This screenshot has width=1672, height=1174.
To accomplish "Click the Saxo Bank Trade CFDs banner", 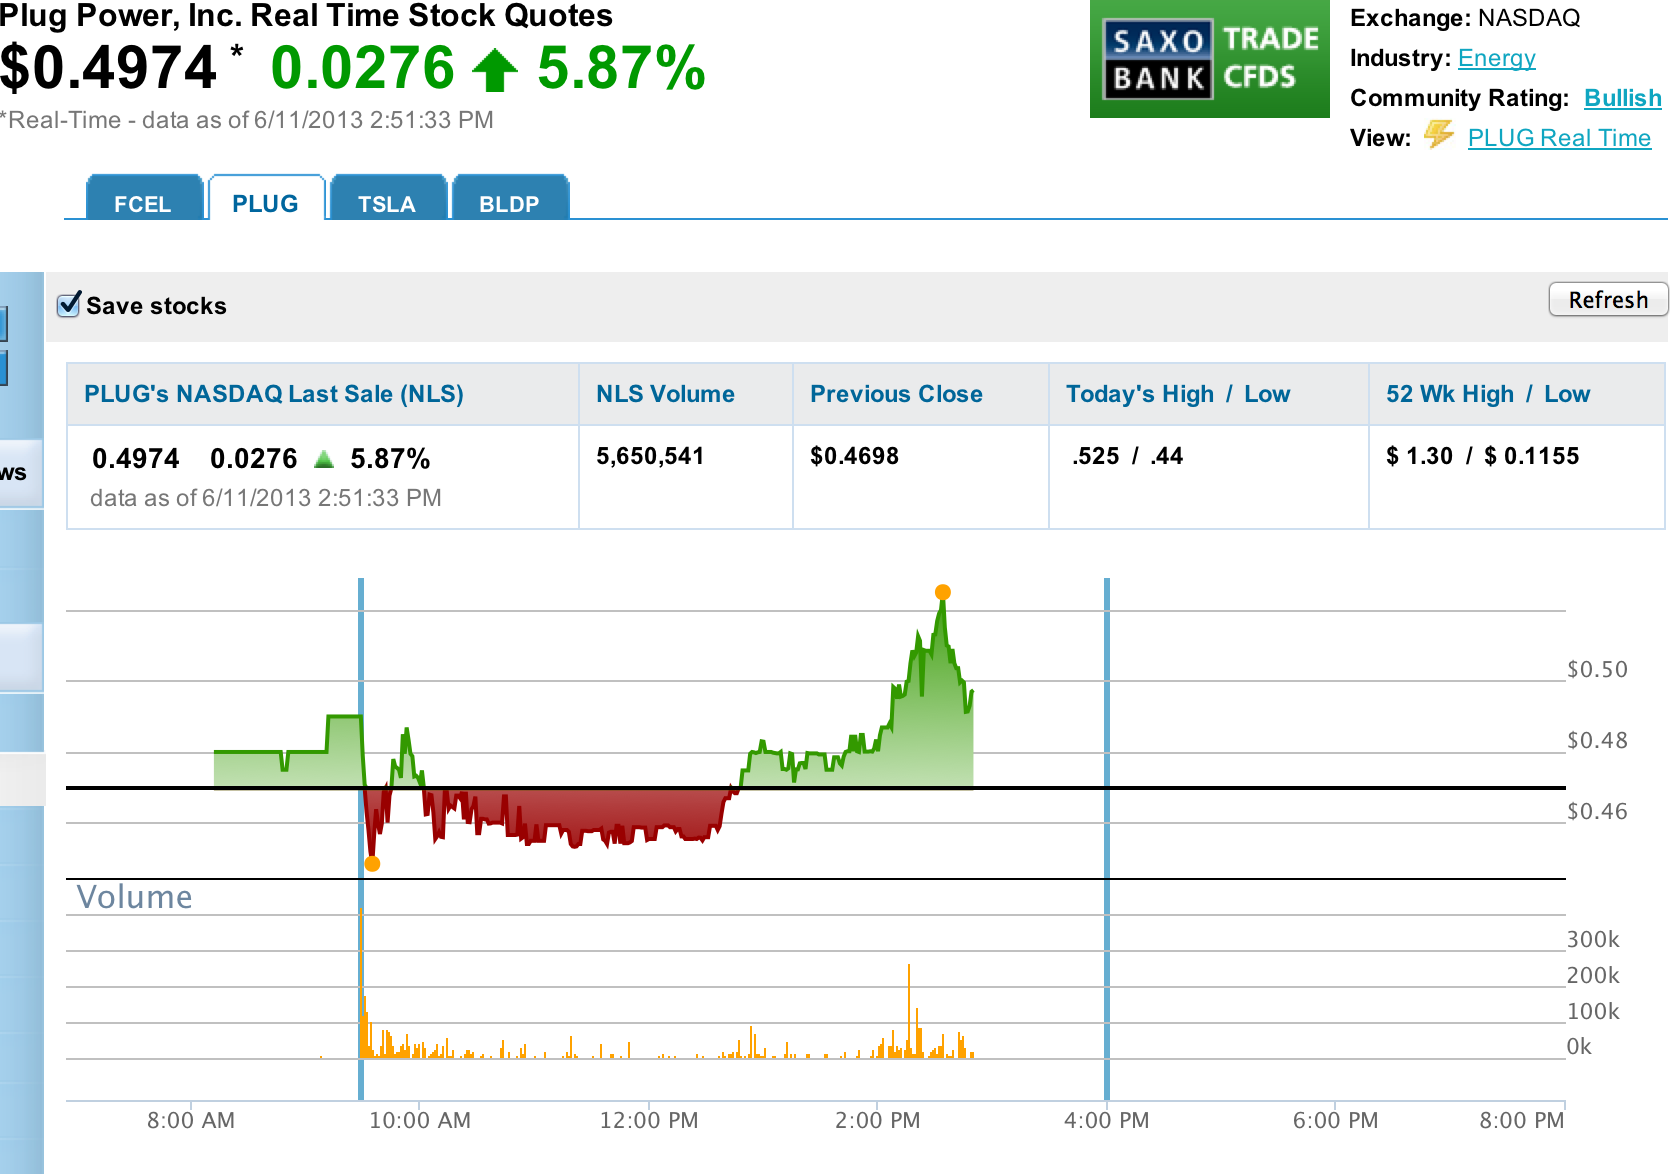I will [1209, 59].
